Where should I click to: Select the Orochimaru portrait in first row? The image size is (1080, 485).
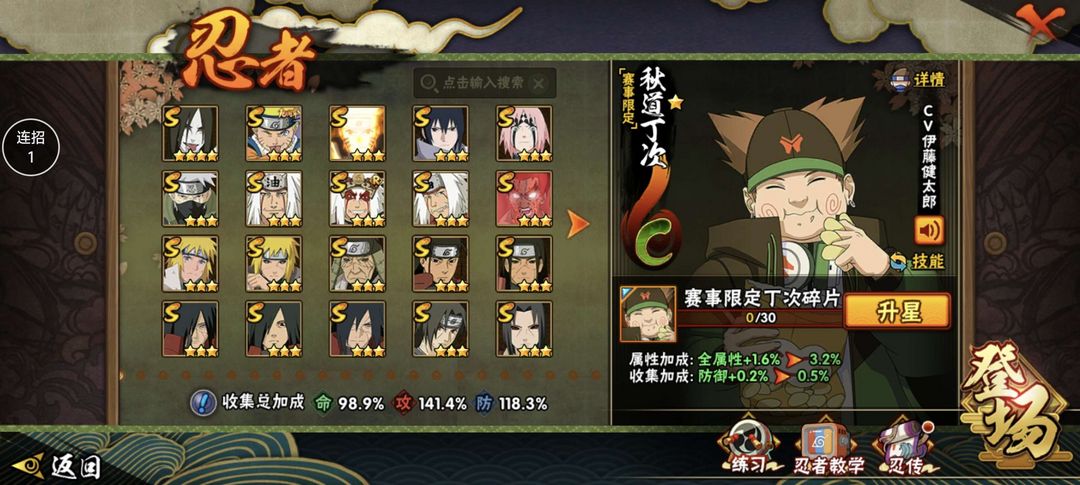190,134
